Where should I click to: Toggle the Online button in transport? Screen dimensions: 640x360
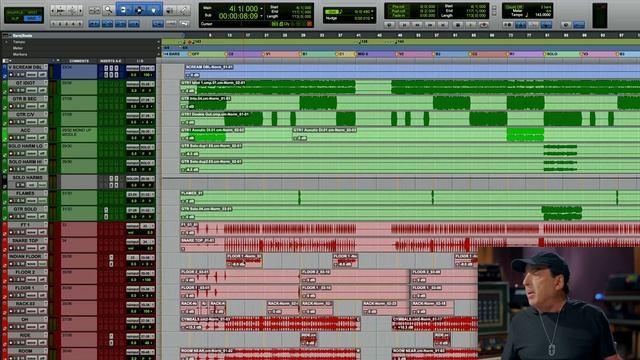pyautogui.click(x=389, y=25)
